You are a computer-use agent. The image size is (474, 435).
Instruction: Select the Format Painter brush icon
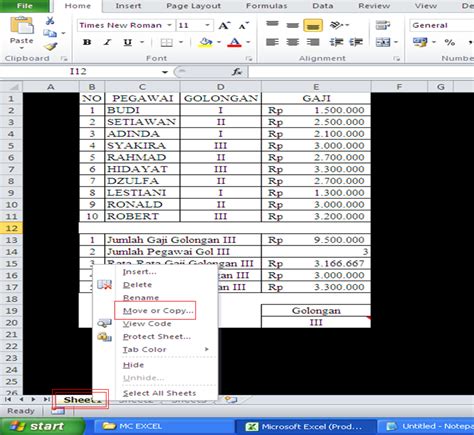[x=51, y=46]
